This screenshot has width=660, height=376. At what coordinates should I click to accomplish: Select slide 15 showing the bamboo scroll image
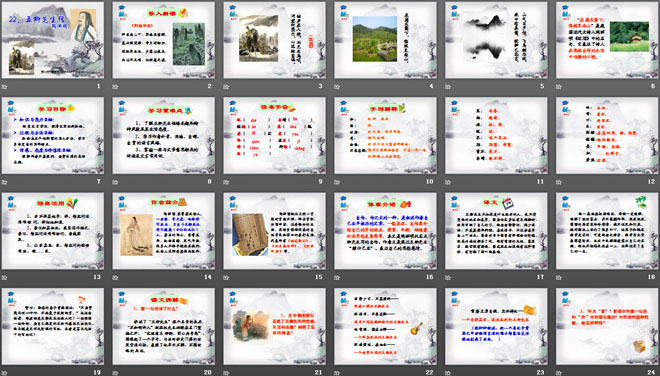click(x=274, y=231)
